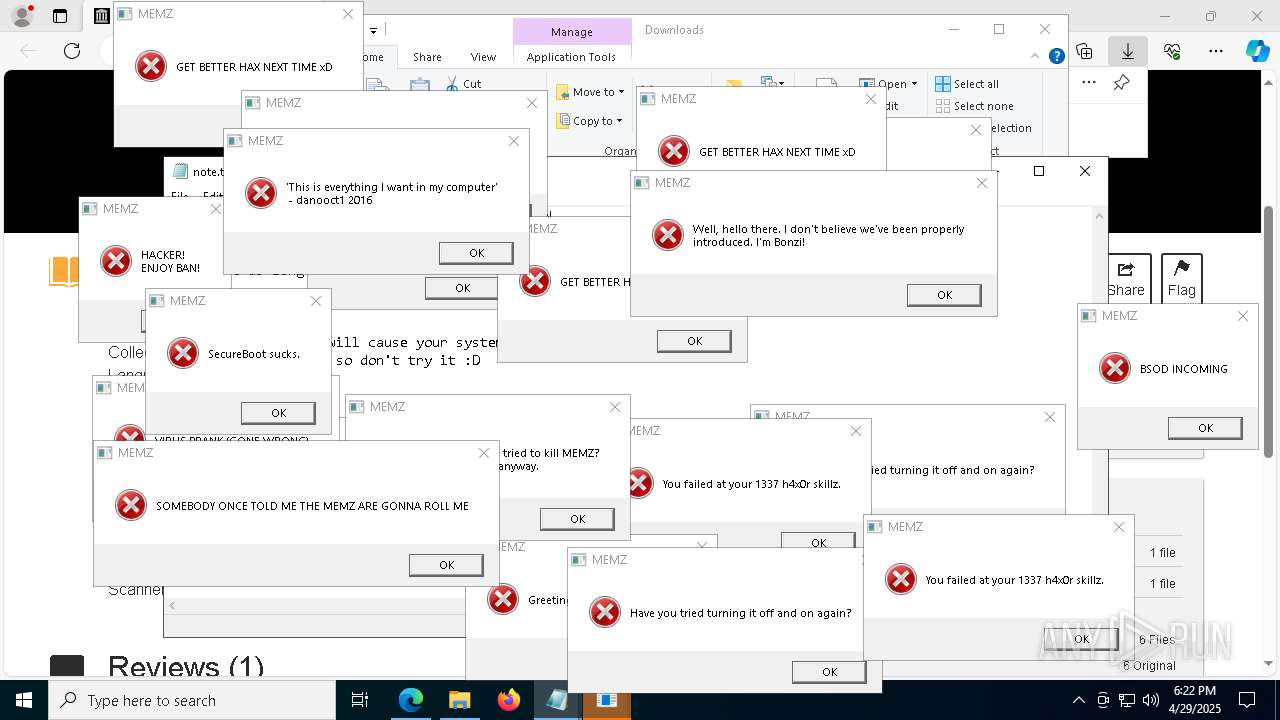This screenshot has height=720, width=1280.
Task: Click OK on the danooct1 2016 quote dialog
Action: [476, 253]
